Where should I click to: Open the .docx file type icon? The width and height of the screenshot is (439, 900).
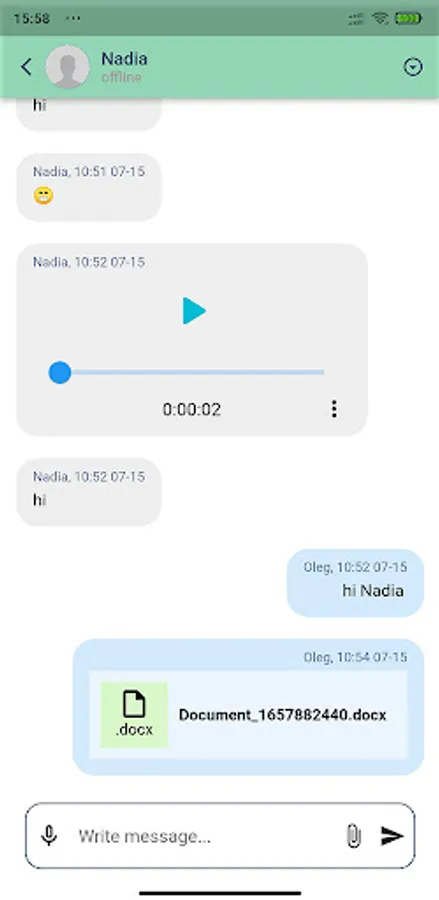[x=134, y=715]
